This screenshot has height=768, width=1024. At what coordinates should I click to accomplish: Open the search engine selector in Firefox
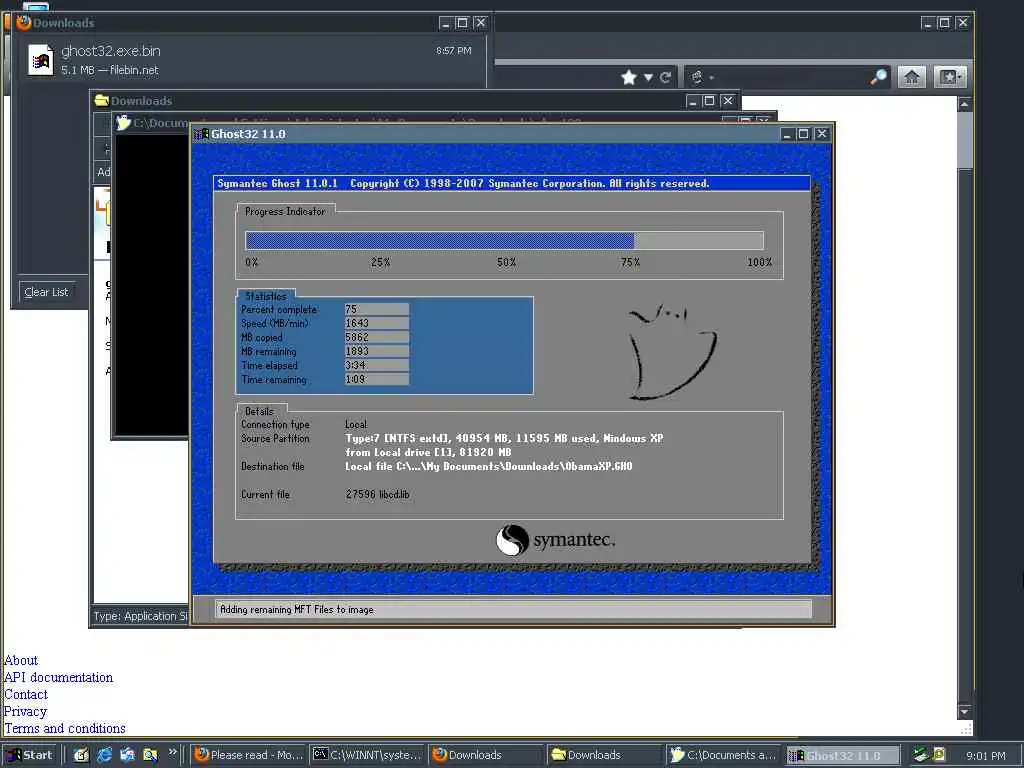click(x=701, y=78)
